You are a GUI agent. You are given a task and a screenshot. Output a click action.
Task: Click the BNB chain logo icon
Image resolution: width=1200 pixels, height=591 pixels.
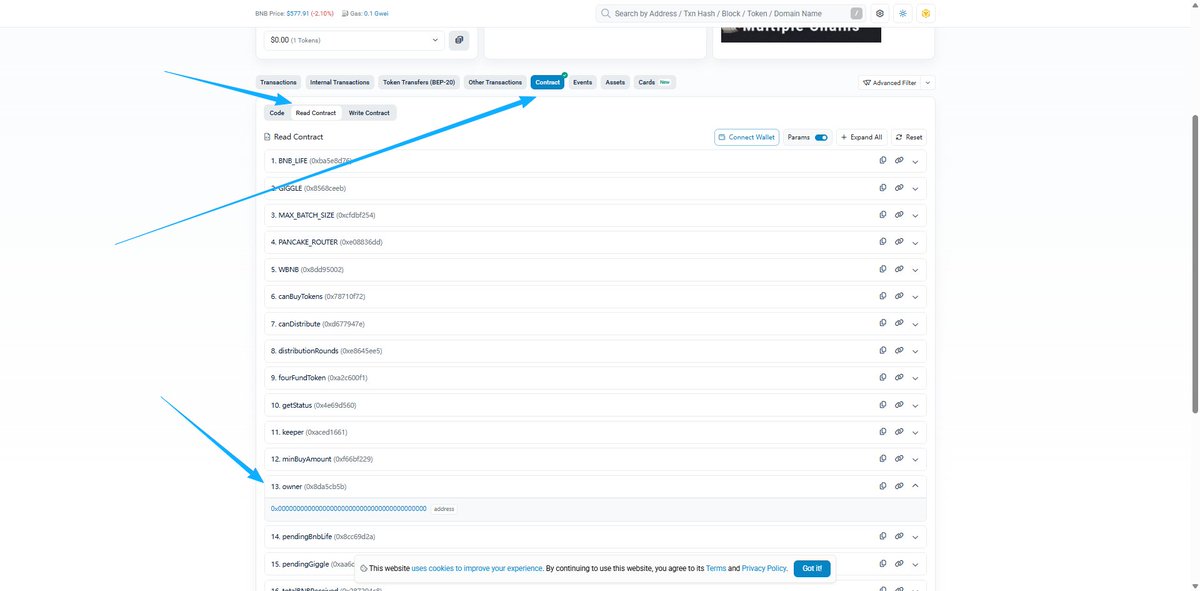click(x=926, y=14)
